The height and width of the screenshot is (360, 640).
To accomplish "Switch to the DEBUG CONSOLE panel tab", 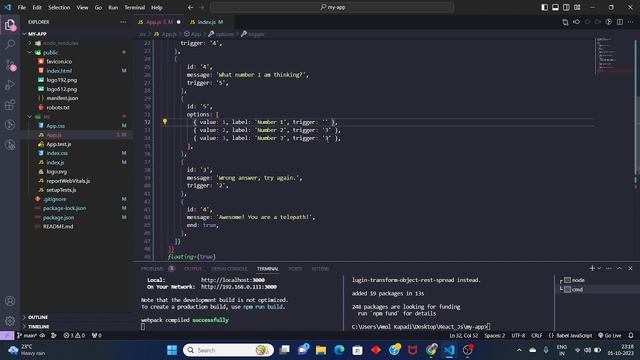I will coord(229,269).
